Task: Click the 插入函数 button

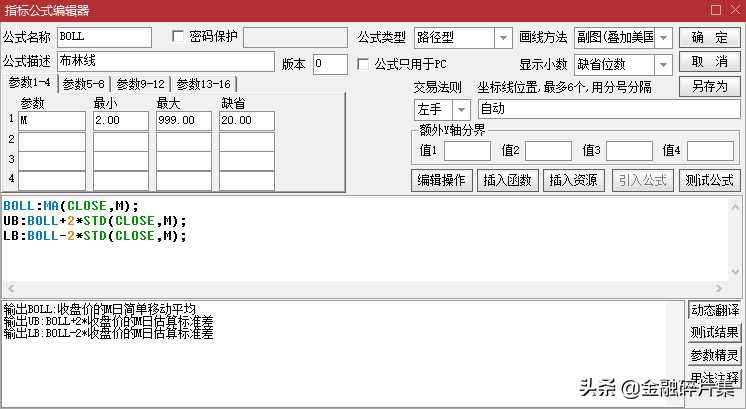Action: [x=508, y=180]
